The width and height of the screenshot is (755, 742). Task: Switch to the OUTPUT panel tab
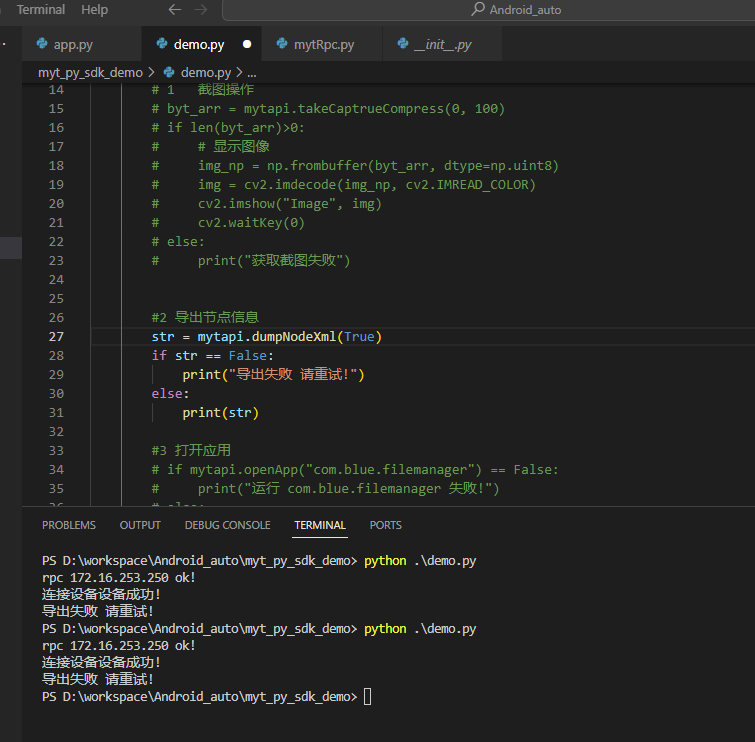[140, 525]
